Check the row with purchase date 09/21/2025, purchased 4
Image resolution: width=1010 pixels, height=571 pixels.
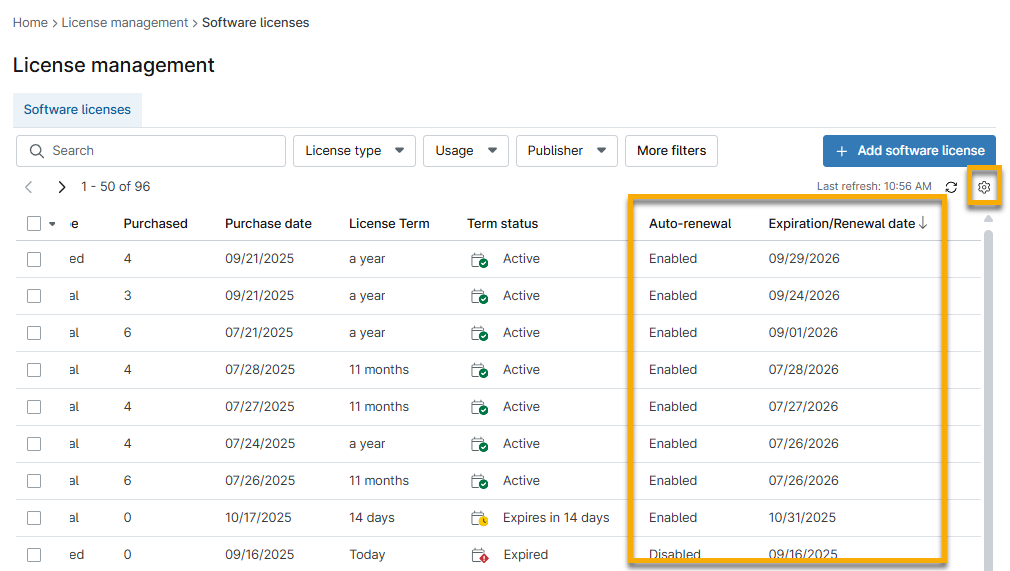(34, 259)
